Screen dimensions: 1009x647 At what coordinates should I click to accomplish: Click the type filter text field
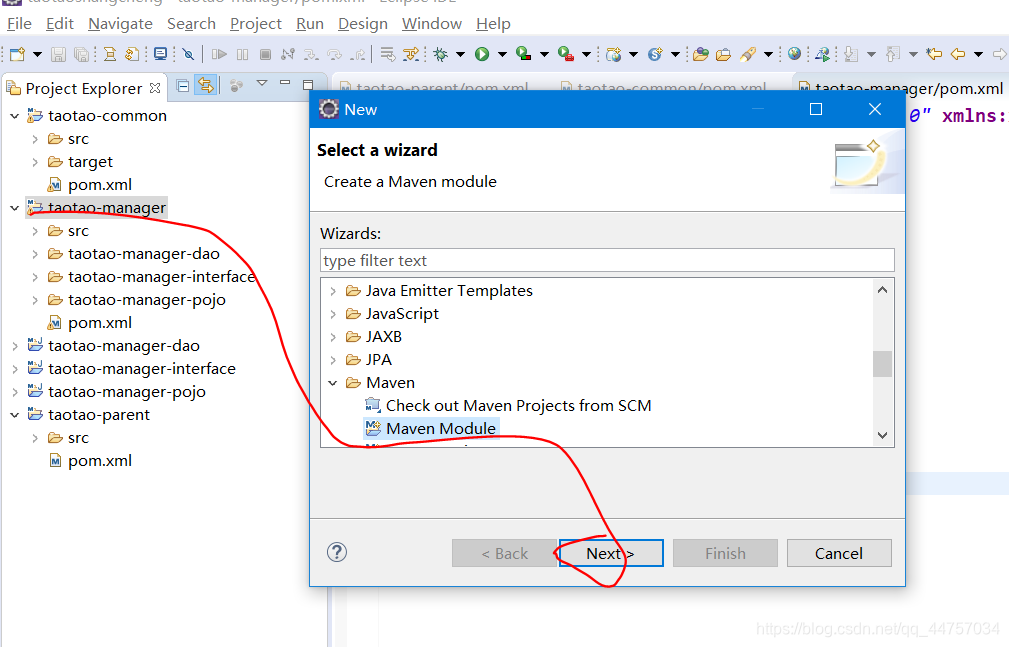[607, 260]
